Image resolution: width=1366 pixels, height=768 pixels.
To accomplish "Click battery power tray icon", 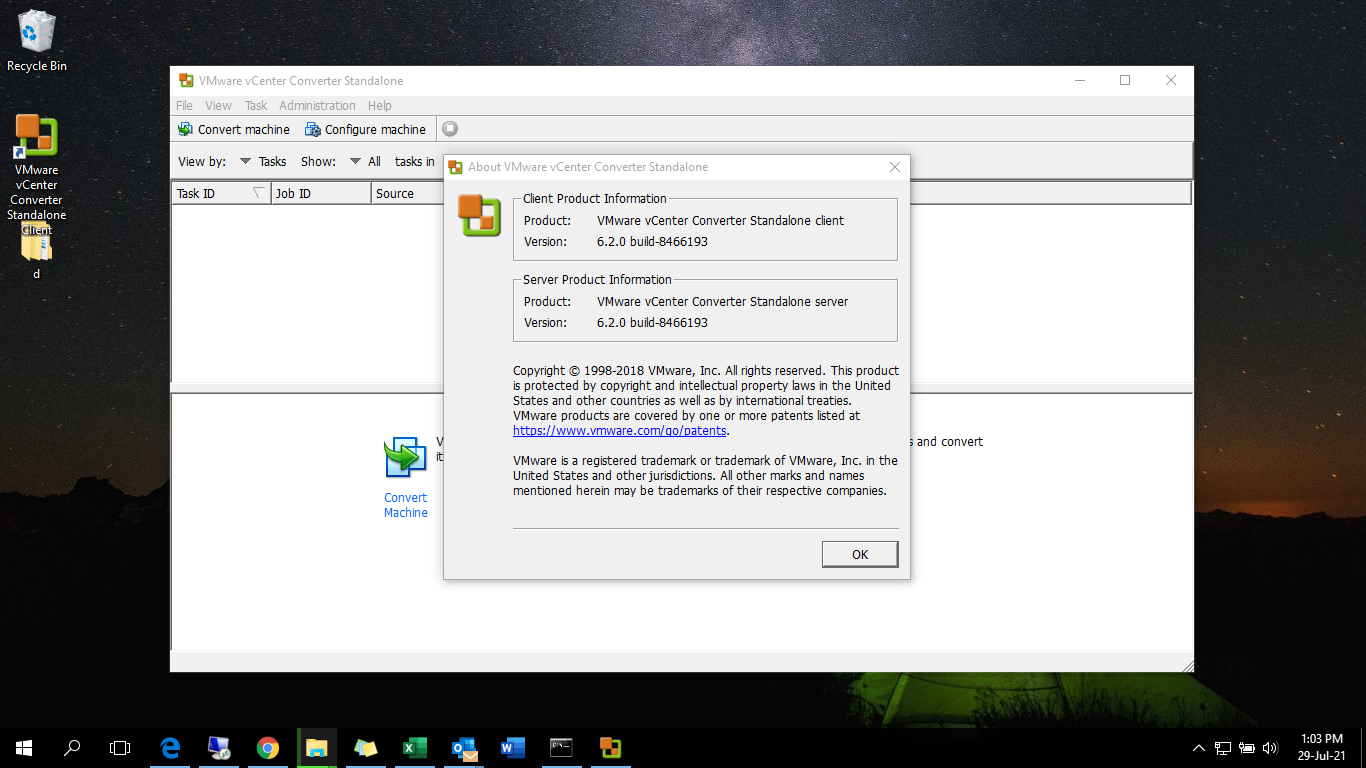I will click(x=1247, y=748).
